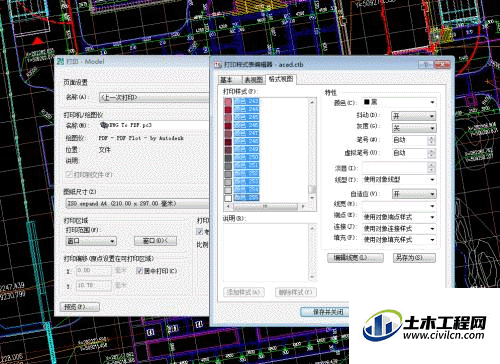500x364 pixels.
Task: Select plot style 颜色 253
Action: tap(246, 181)
